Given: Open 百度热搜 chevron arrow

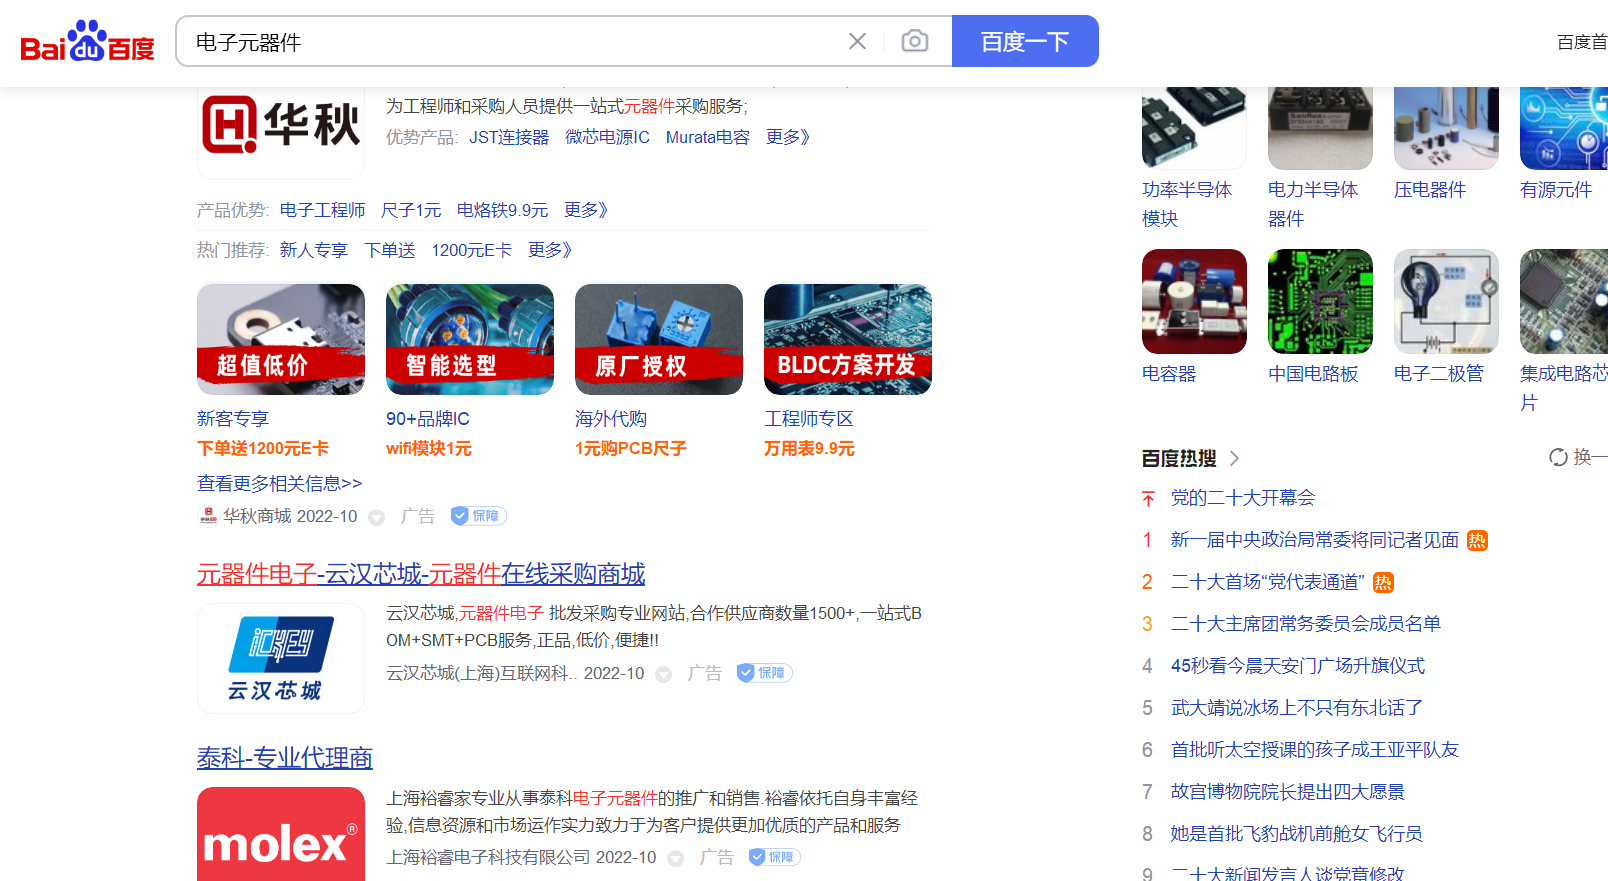Looking at the screenshot, I should pyautogui.click(x=1234, y=458).
